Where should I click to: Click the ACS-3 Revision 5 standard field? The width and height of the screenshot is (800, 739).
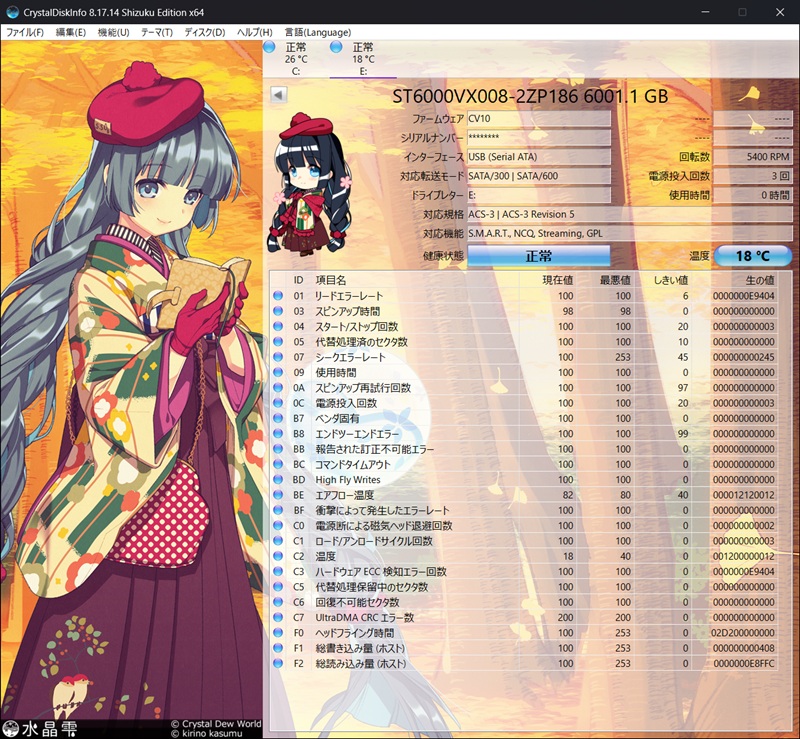point(629,214)
